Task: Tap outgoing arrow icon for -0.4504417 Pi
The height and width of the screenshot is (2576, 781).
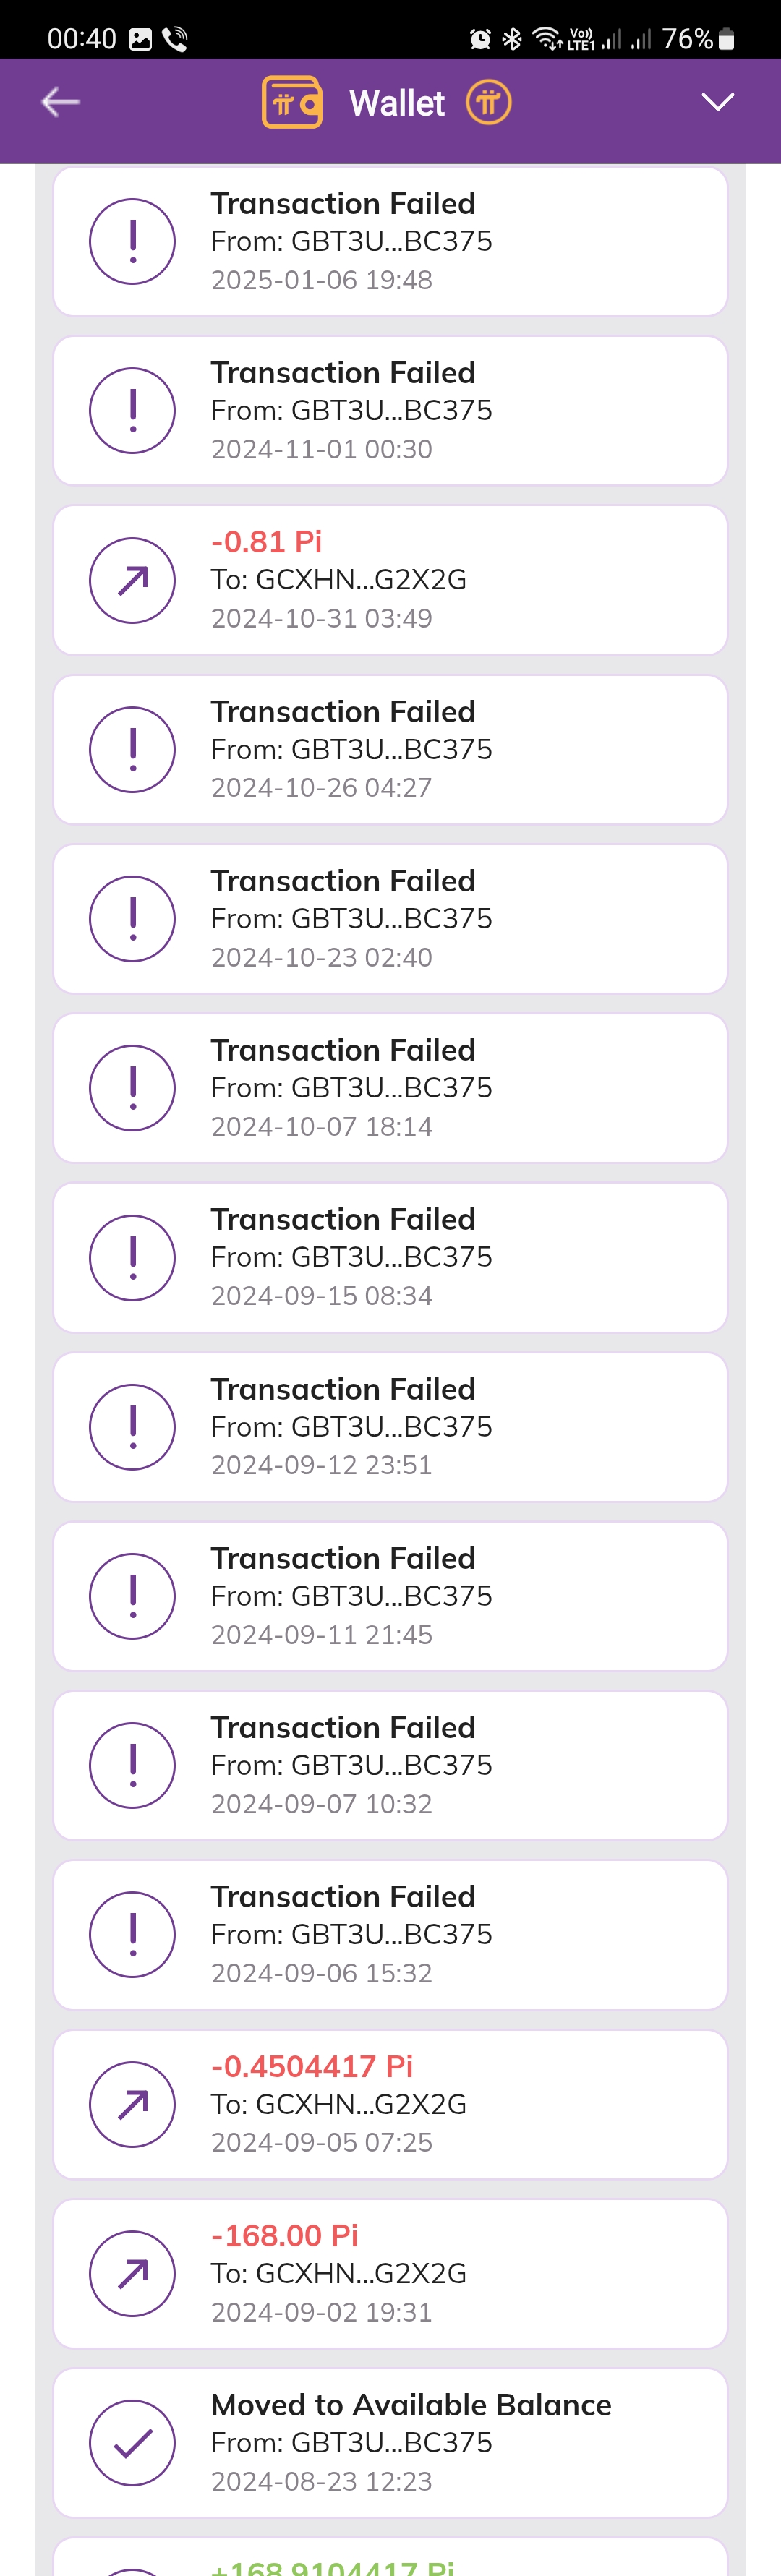Action: pos(133,2104)
